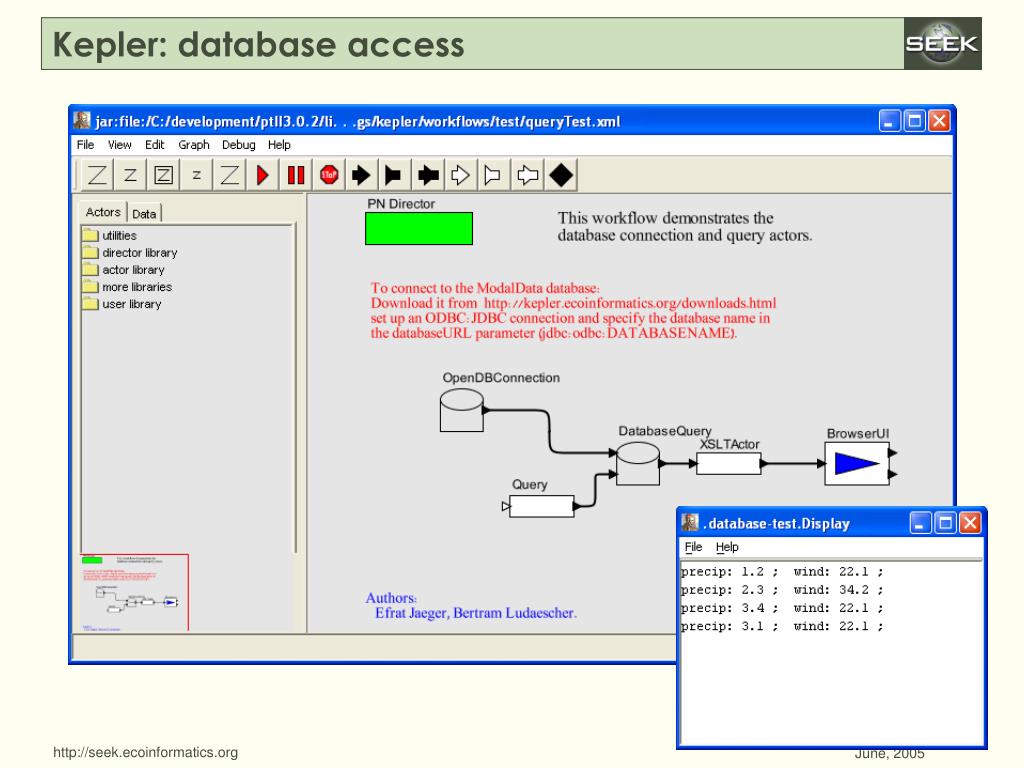Click the SEEK logo
Image resolution: width=1024 pixels, height=768 pixels.
pos(942,44)
